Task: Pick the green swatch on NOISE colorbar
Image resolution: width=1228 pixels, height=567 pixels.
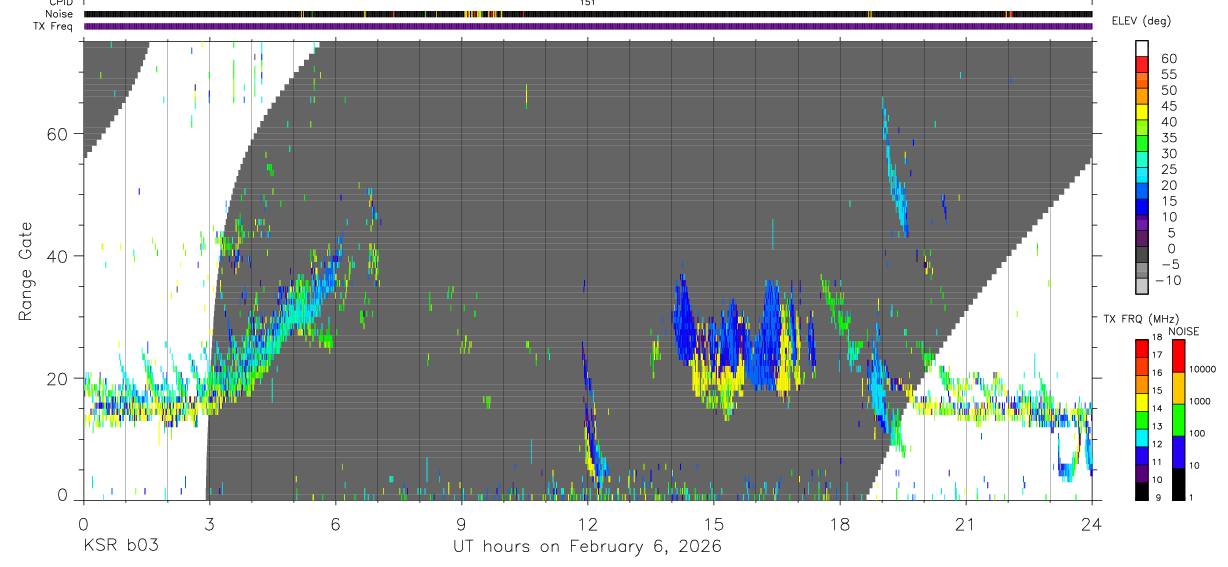Action: pos(1178,418)
